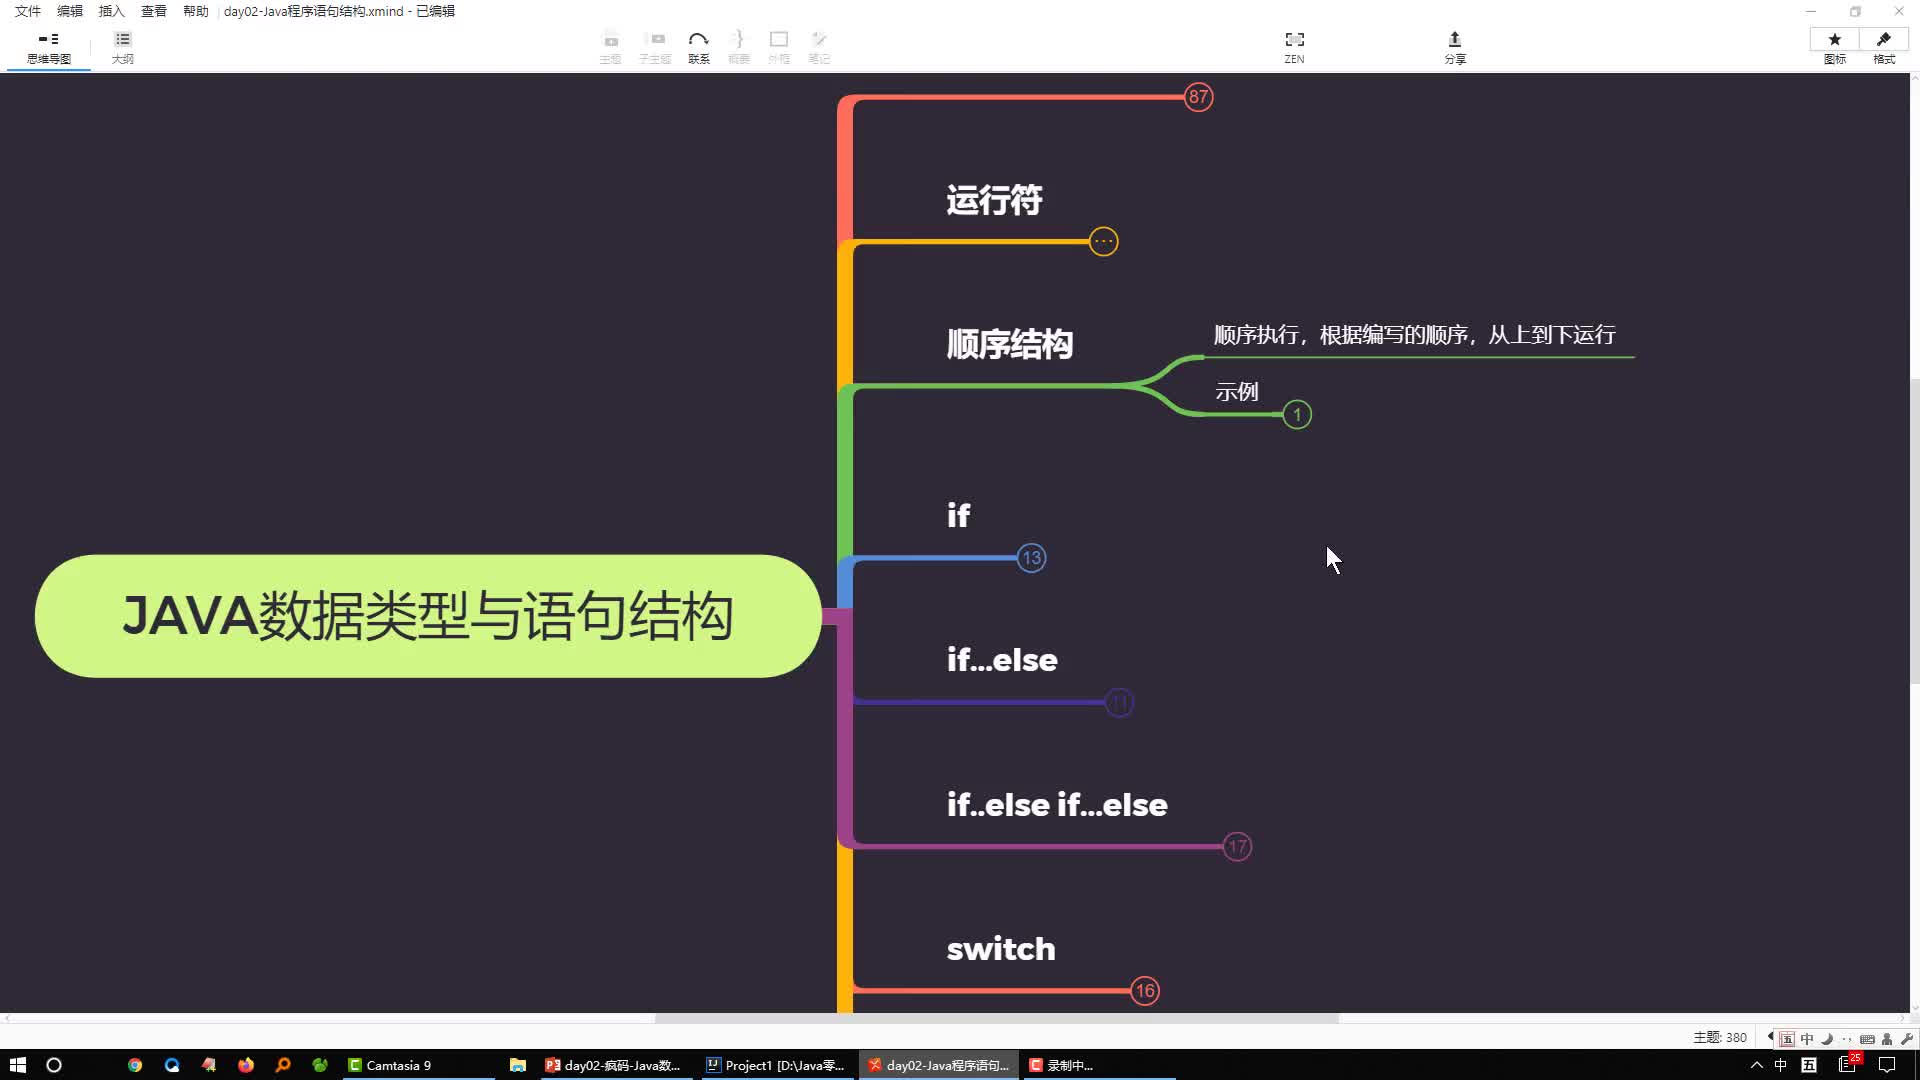Select the if...else topic

pyautogui.click(x=1002, y=660)
